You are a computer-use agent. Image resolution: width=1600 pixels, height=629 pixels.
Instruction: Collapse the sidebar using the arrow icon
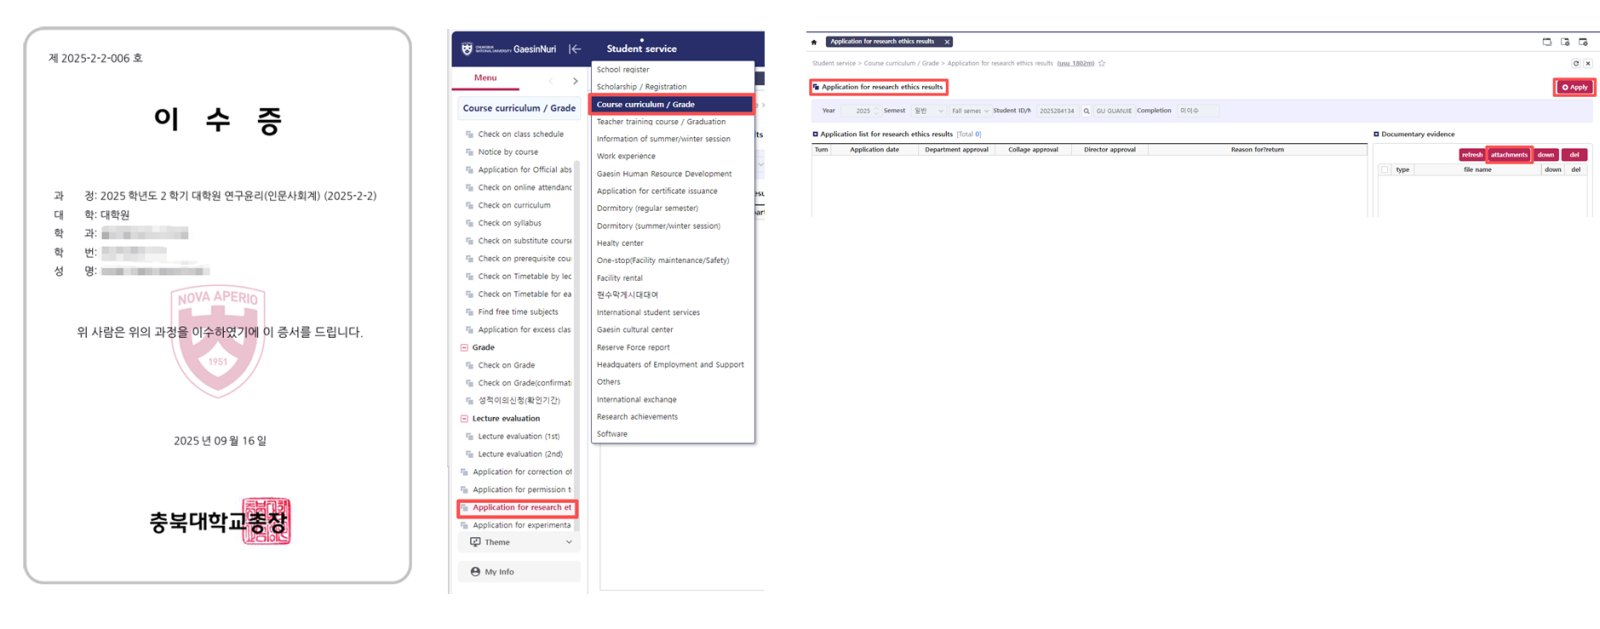(575, 48)
